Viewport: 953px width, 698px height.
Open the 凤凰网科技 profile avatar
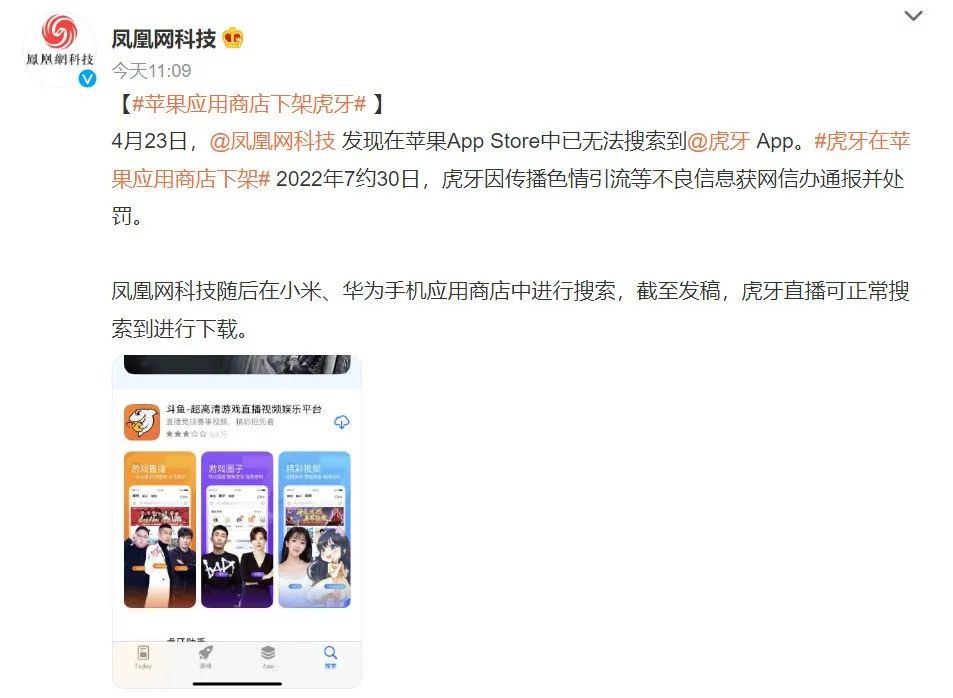pos(60,50)
